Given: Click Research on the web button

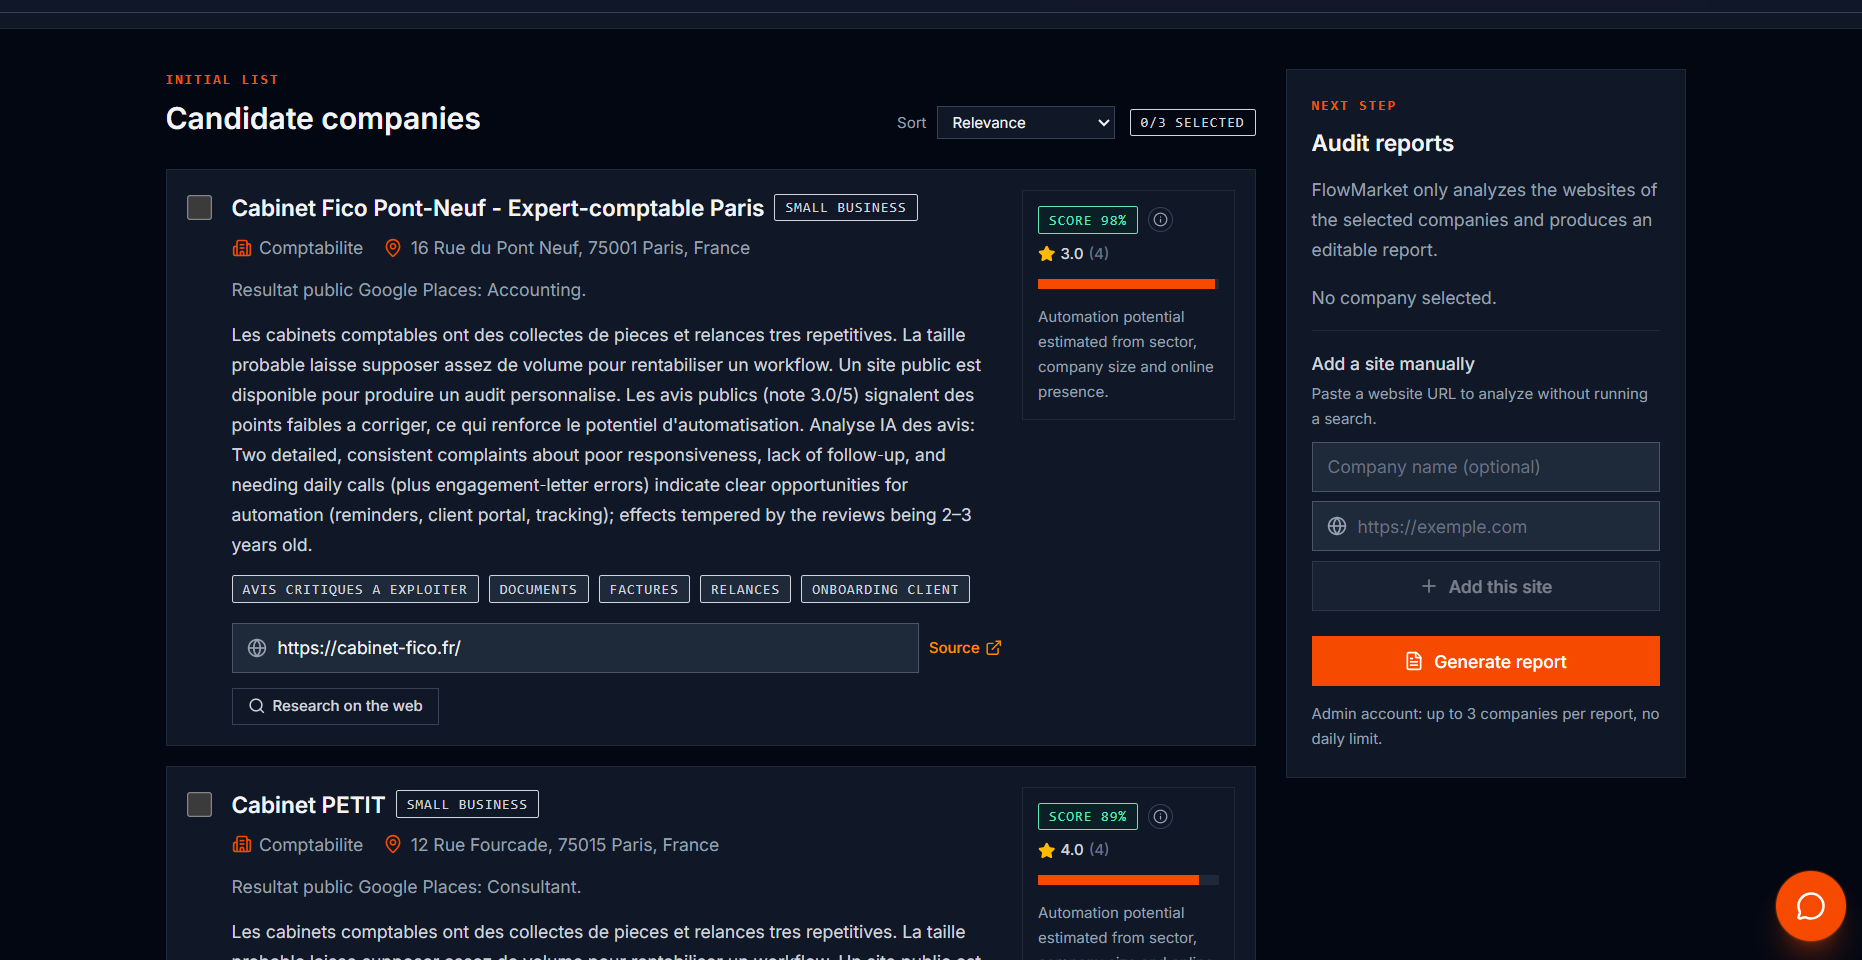Looking at the screenshot, I should (x=335, y=706).
